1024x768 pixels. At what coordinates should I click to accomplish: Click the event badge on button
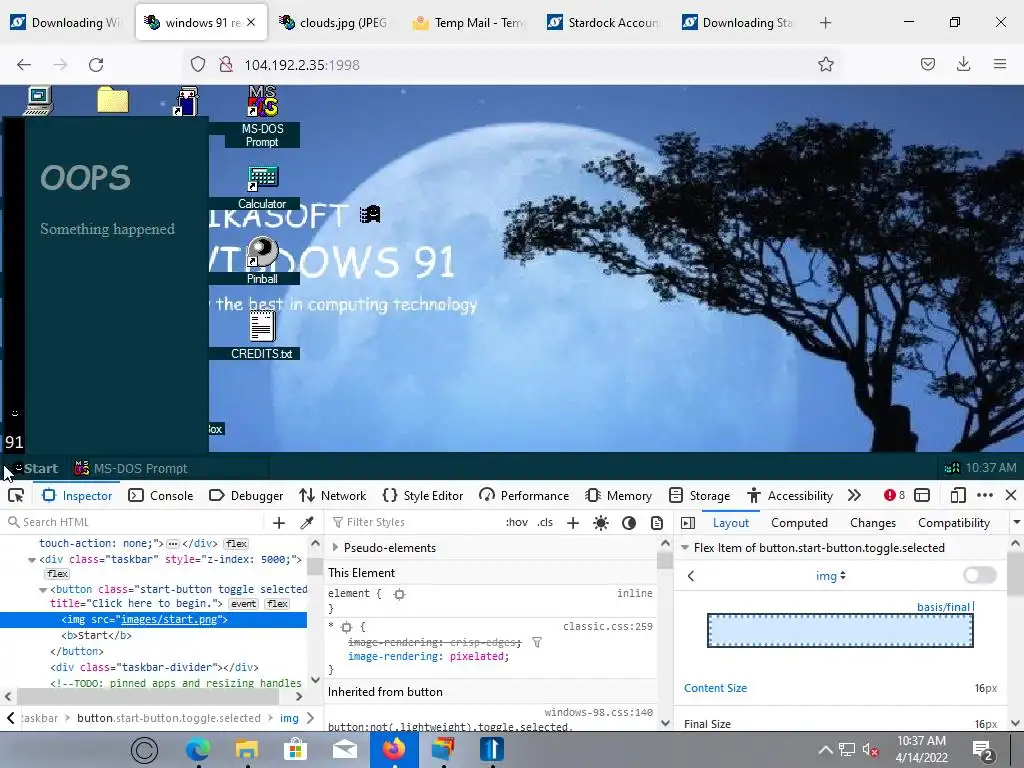244,604
